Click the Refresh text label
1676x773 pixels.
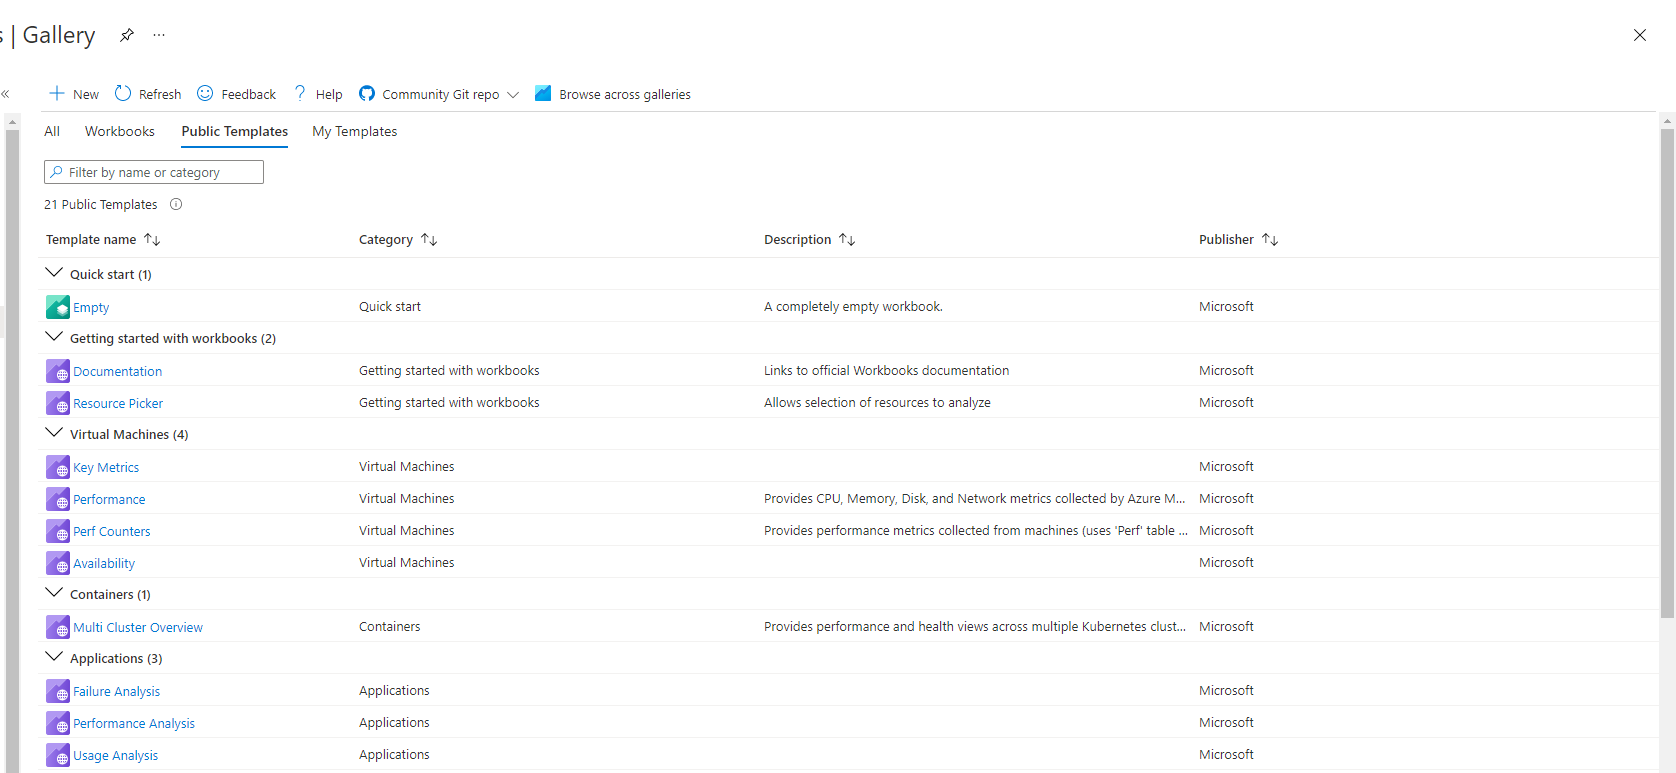pos(160,95)
